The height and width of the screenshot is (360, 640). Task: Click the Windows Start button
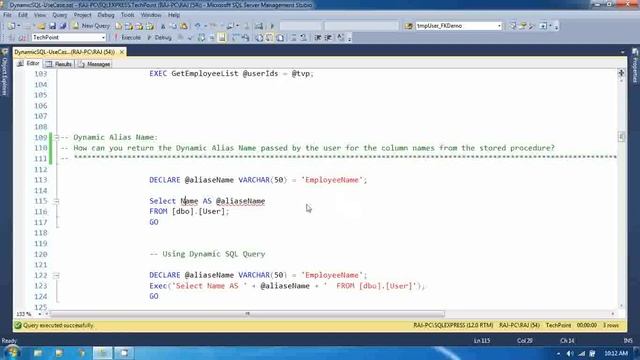click(13, 352)
